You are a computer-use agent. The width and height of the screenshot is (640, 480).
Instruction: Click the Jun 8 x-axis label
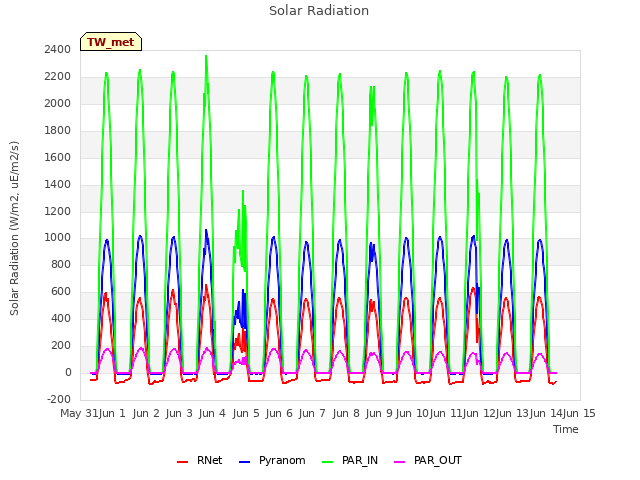point(346,413)
